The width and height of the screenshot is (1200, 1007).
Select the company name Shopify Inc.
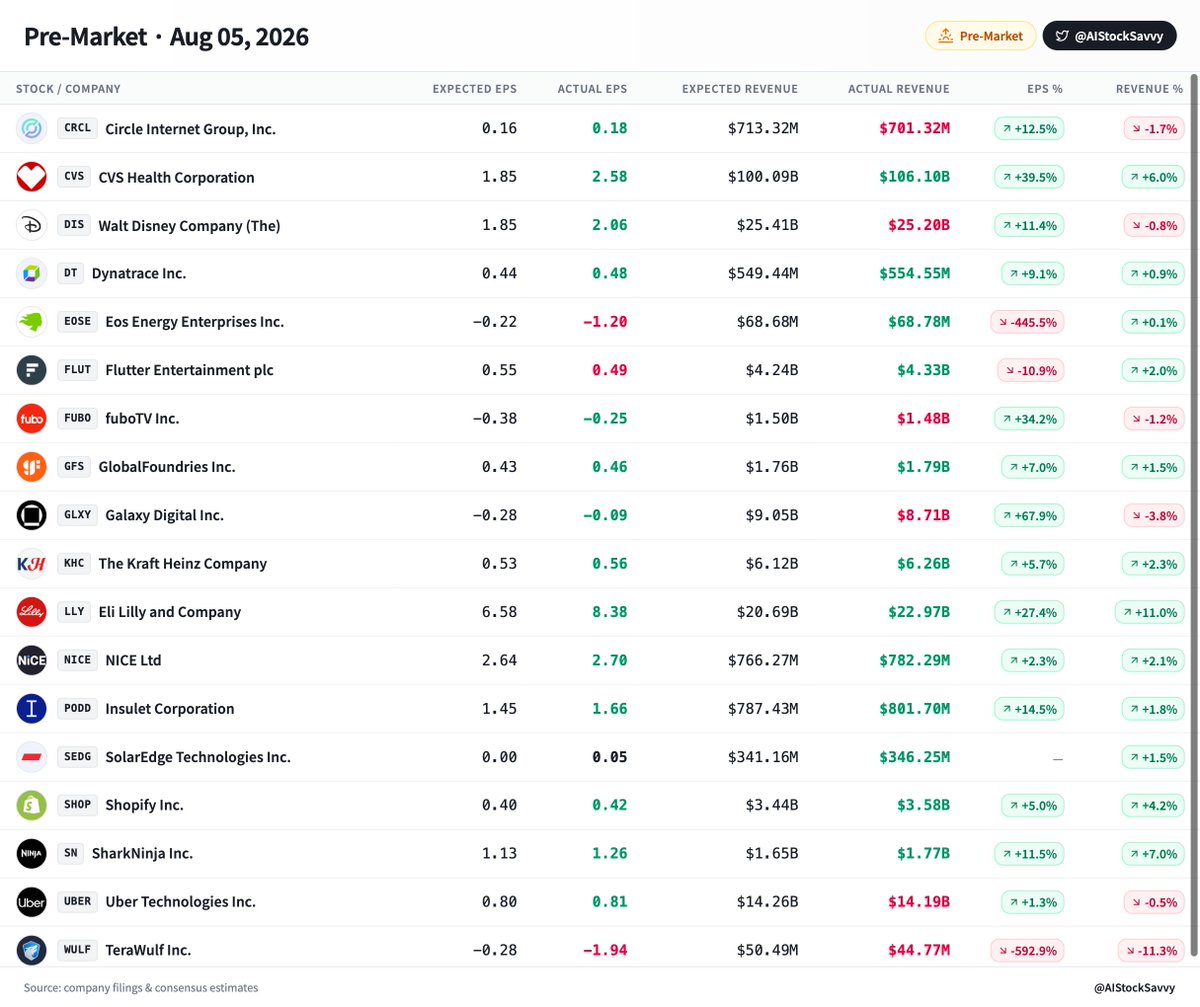tap(144, 805)
